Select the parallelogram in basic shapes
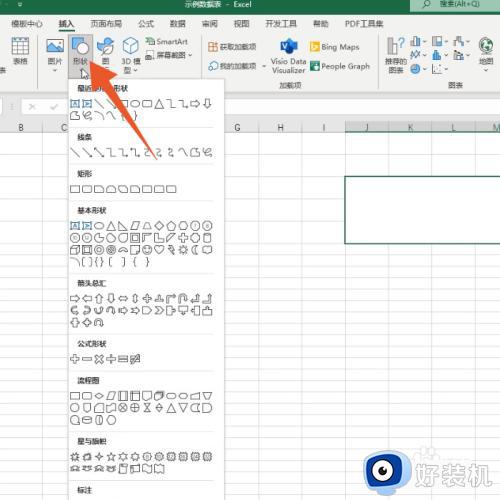The height and width of the screenshot is (500, 500). [135, 226]
